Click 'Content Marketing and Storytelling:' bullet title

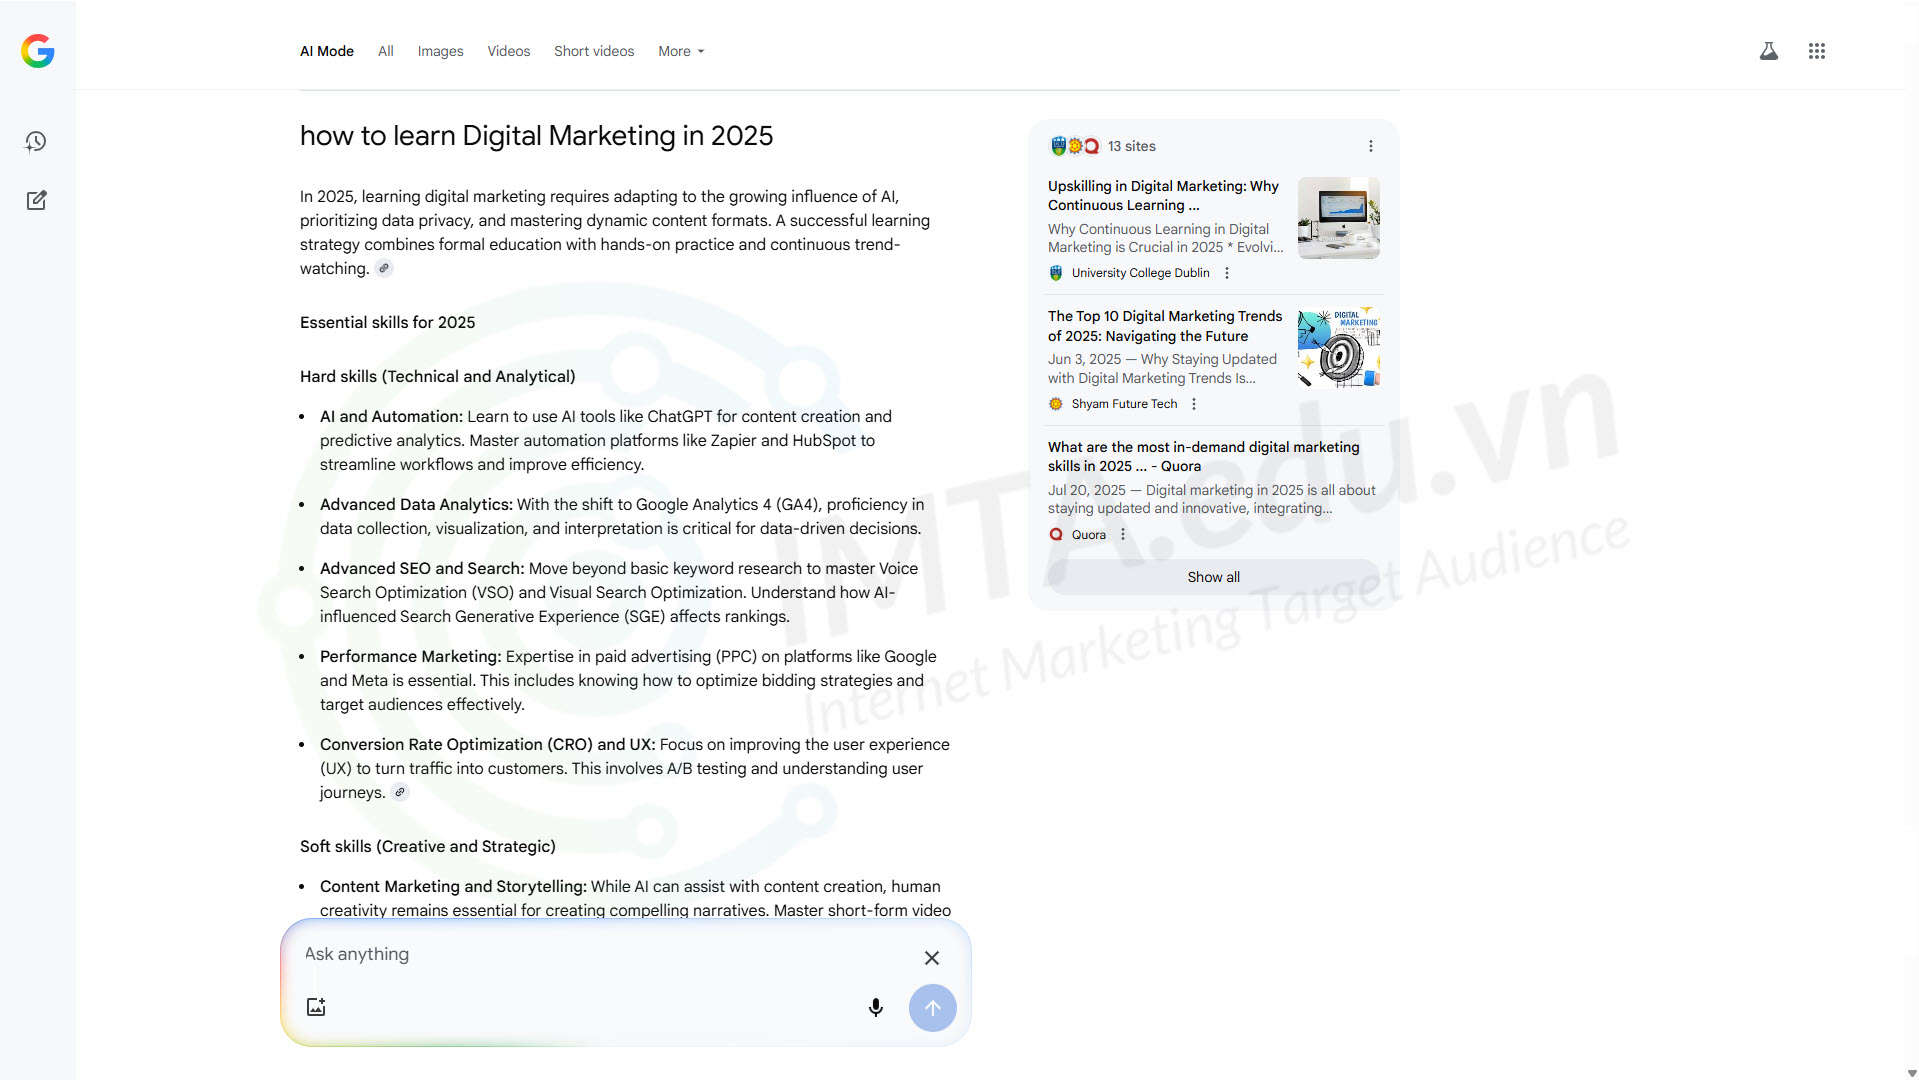click(x=453, y=886)
